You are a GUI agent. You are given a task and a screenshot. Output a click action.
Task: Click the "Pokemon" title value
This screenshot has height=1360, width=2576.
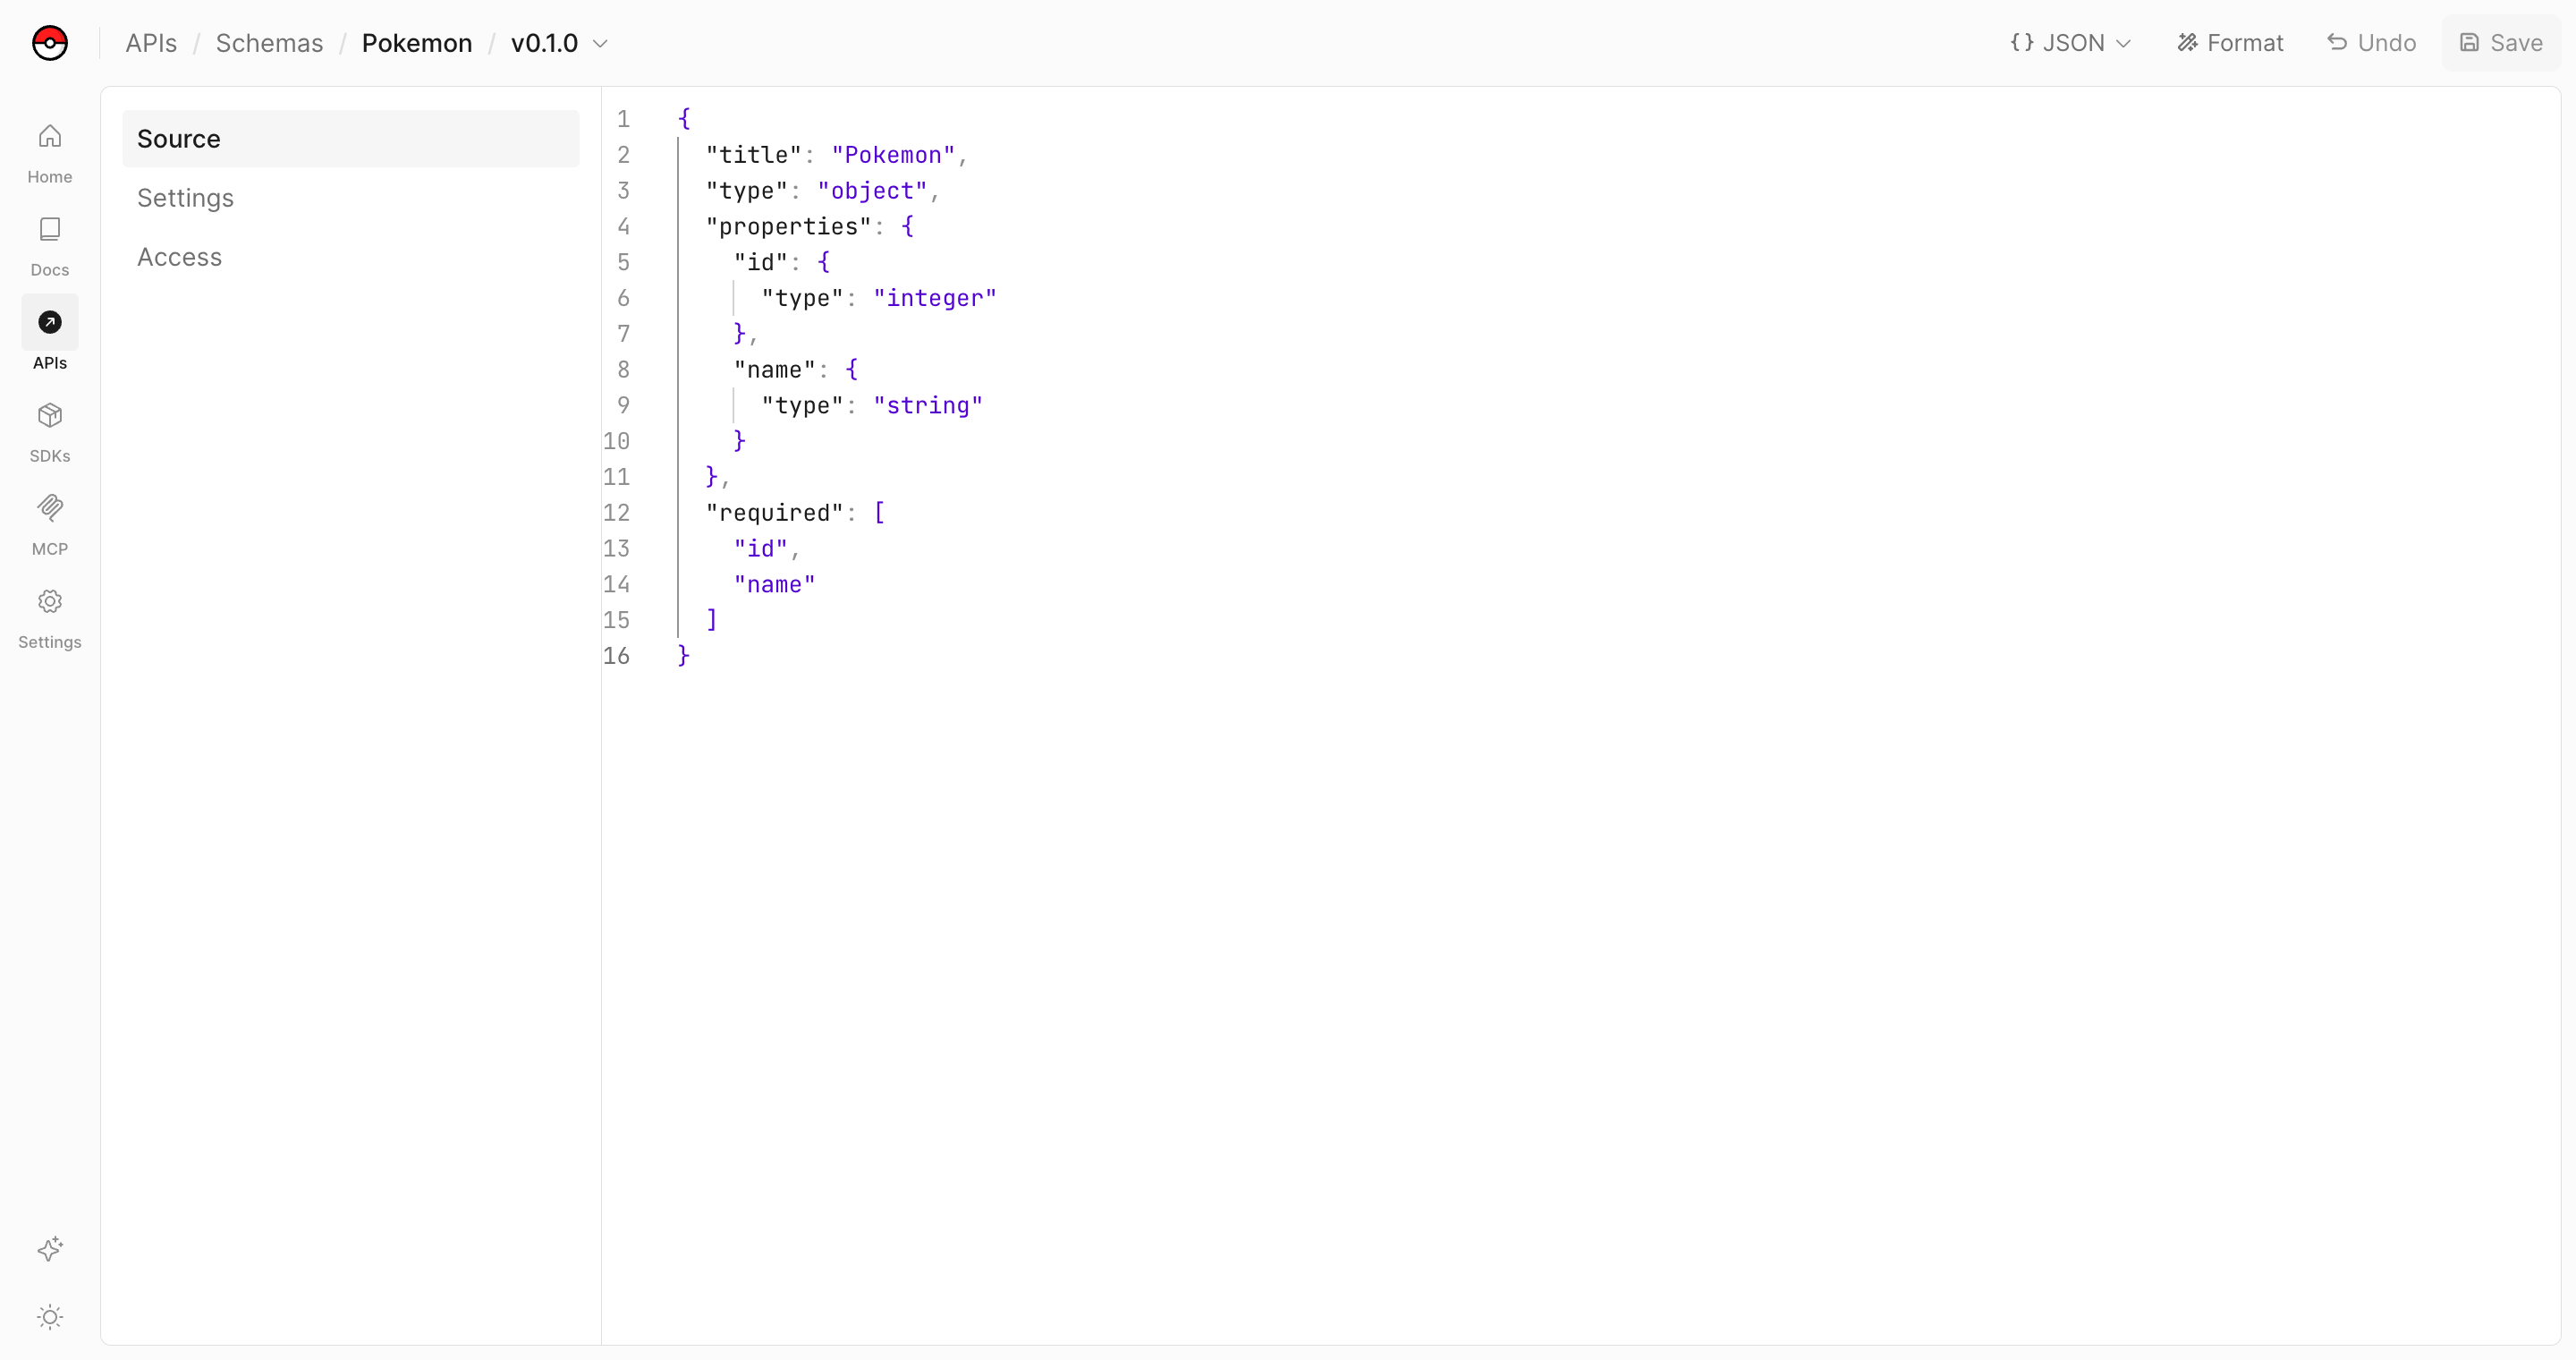(893, 155)
